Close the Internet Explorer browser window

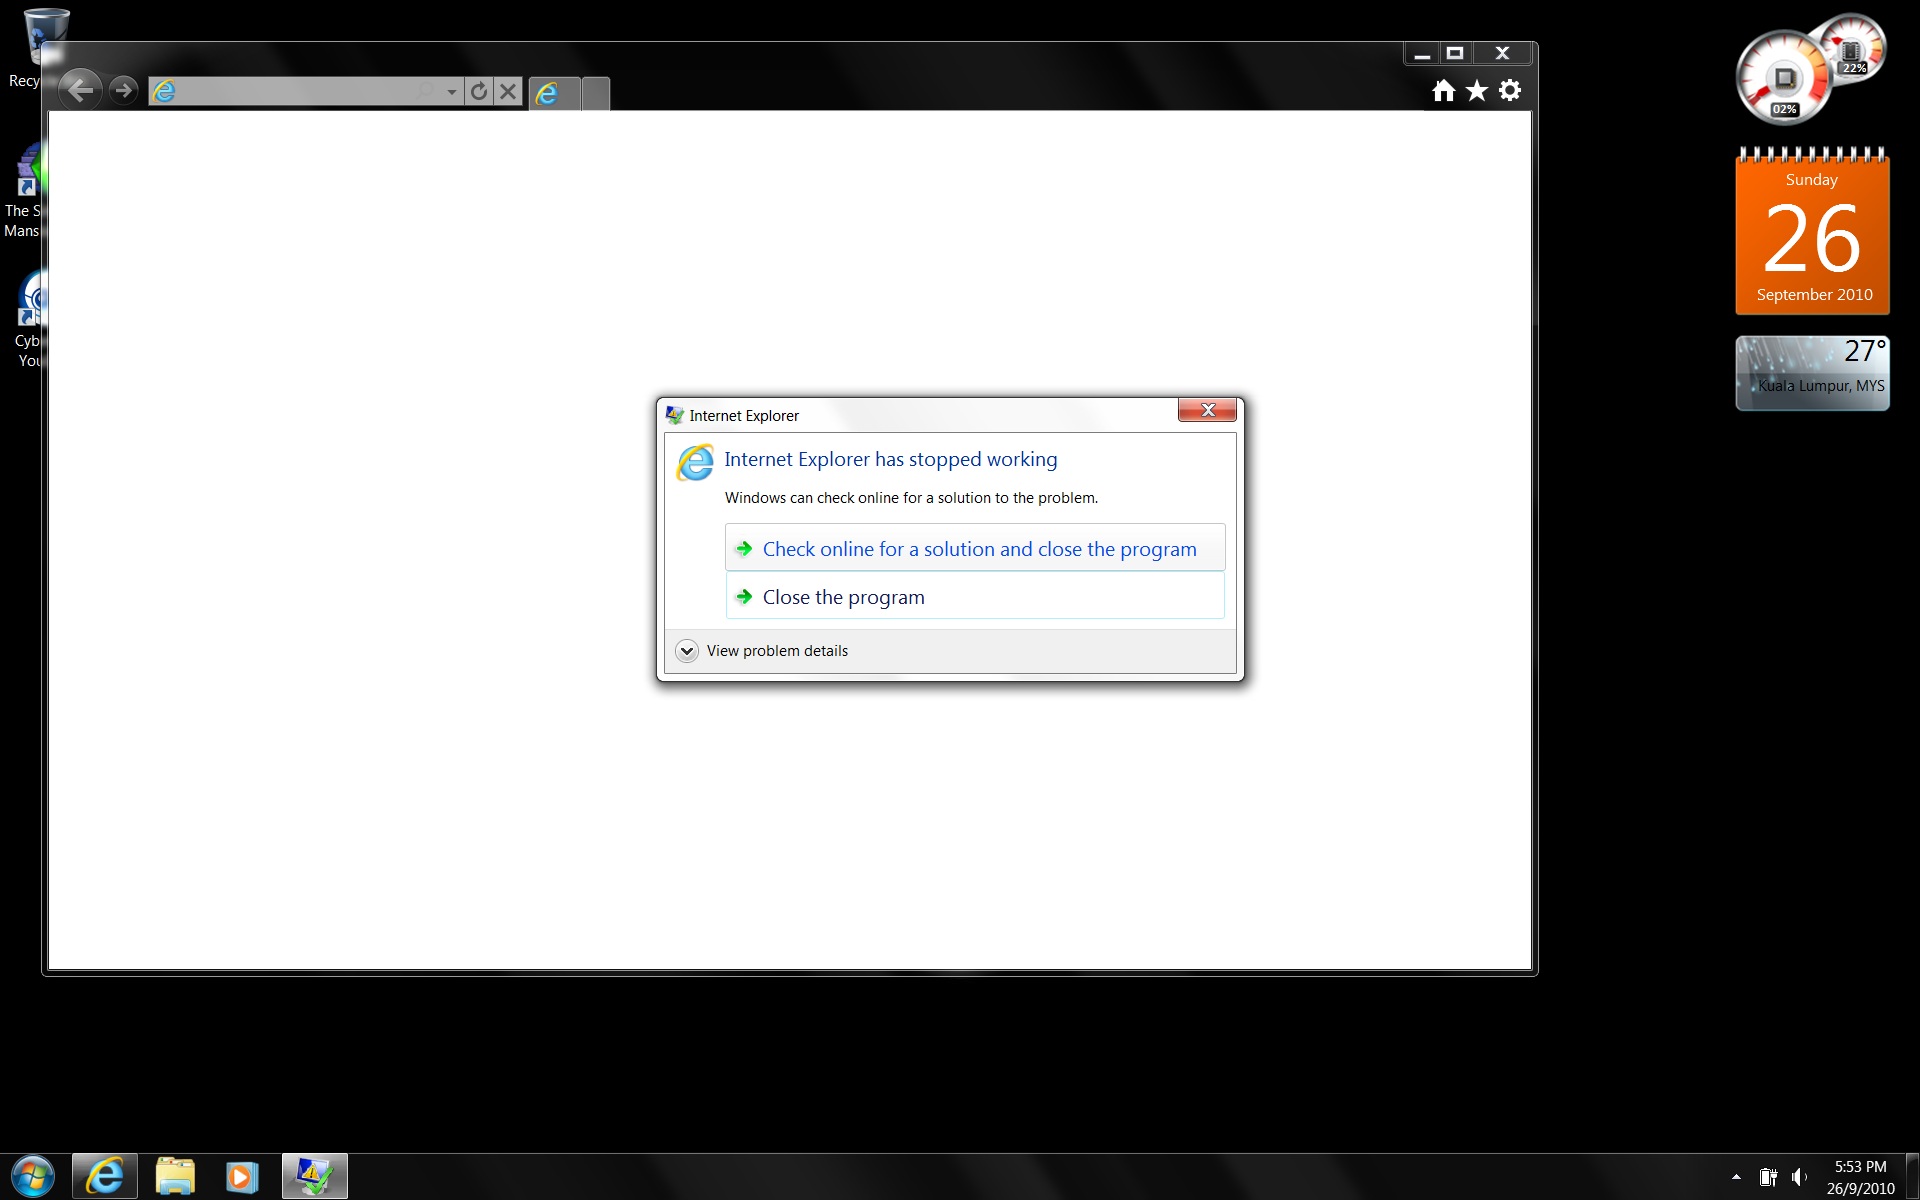(x=1502, y=54)
